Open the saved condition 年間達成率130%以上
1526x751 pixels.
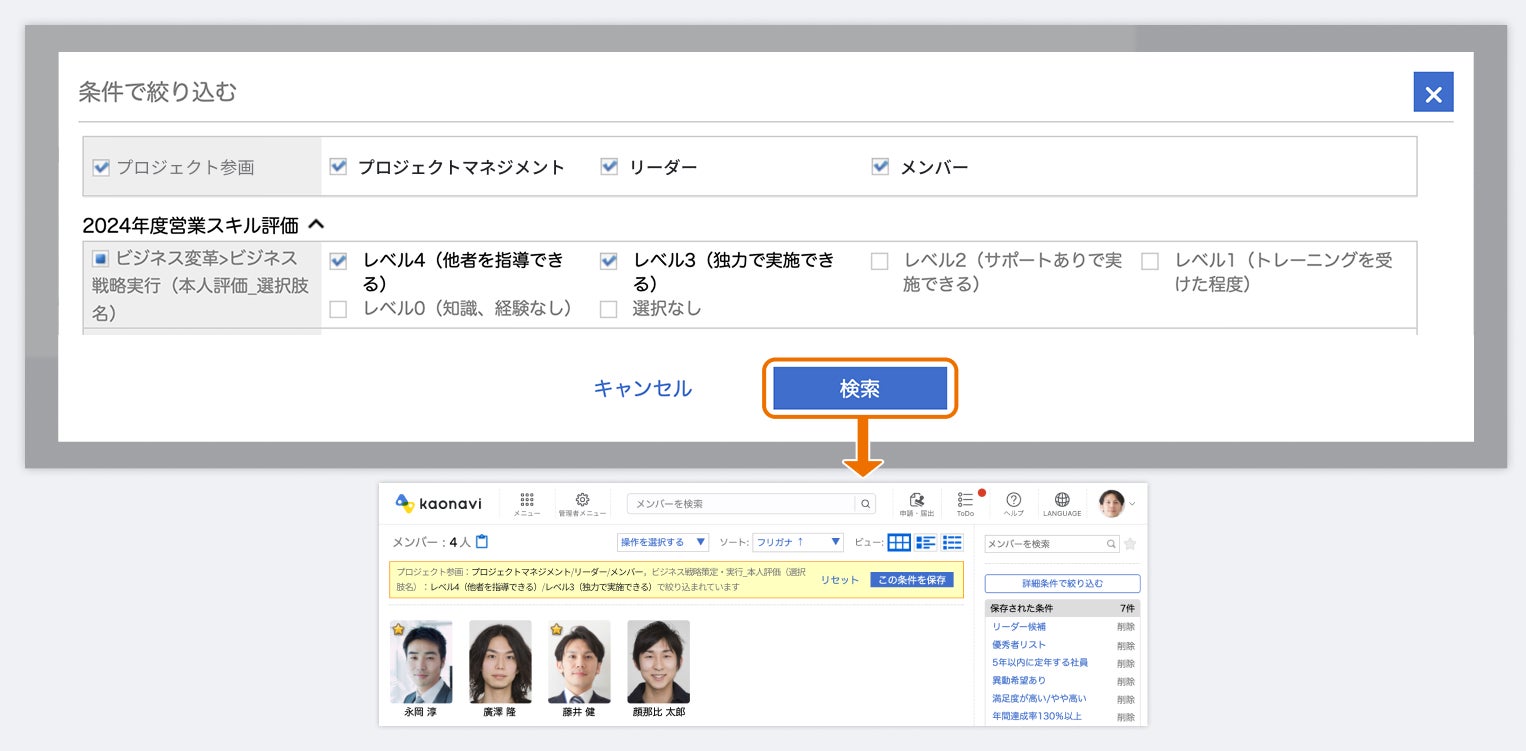1037,717
